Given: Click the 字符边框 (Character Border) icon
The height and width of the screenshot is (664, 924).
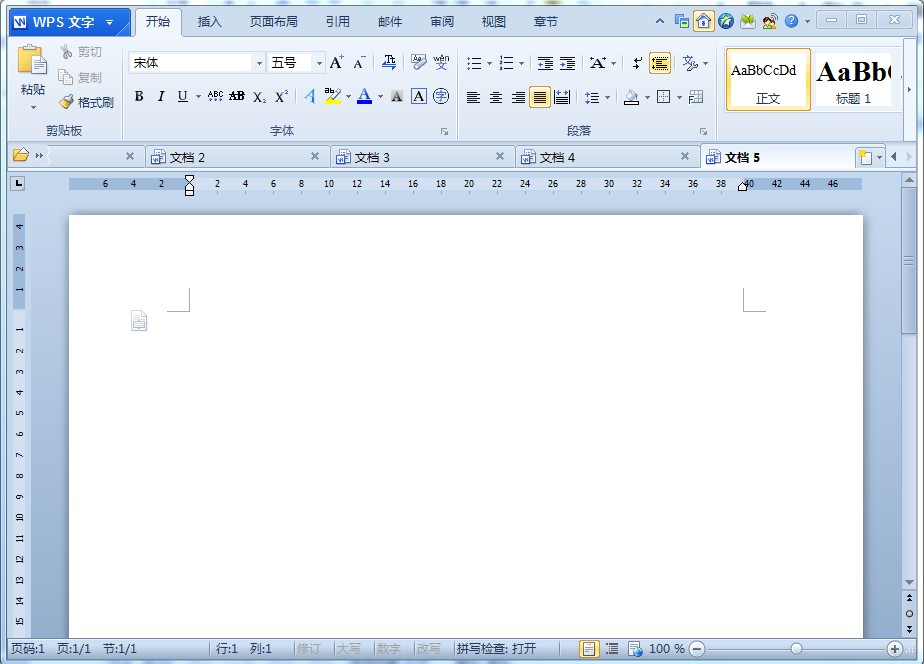Looking at the screenshot, I should 419,97.
